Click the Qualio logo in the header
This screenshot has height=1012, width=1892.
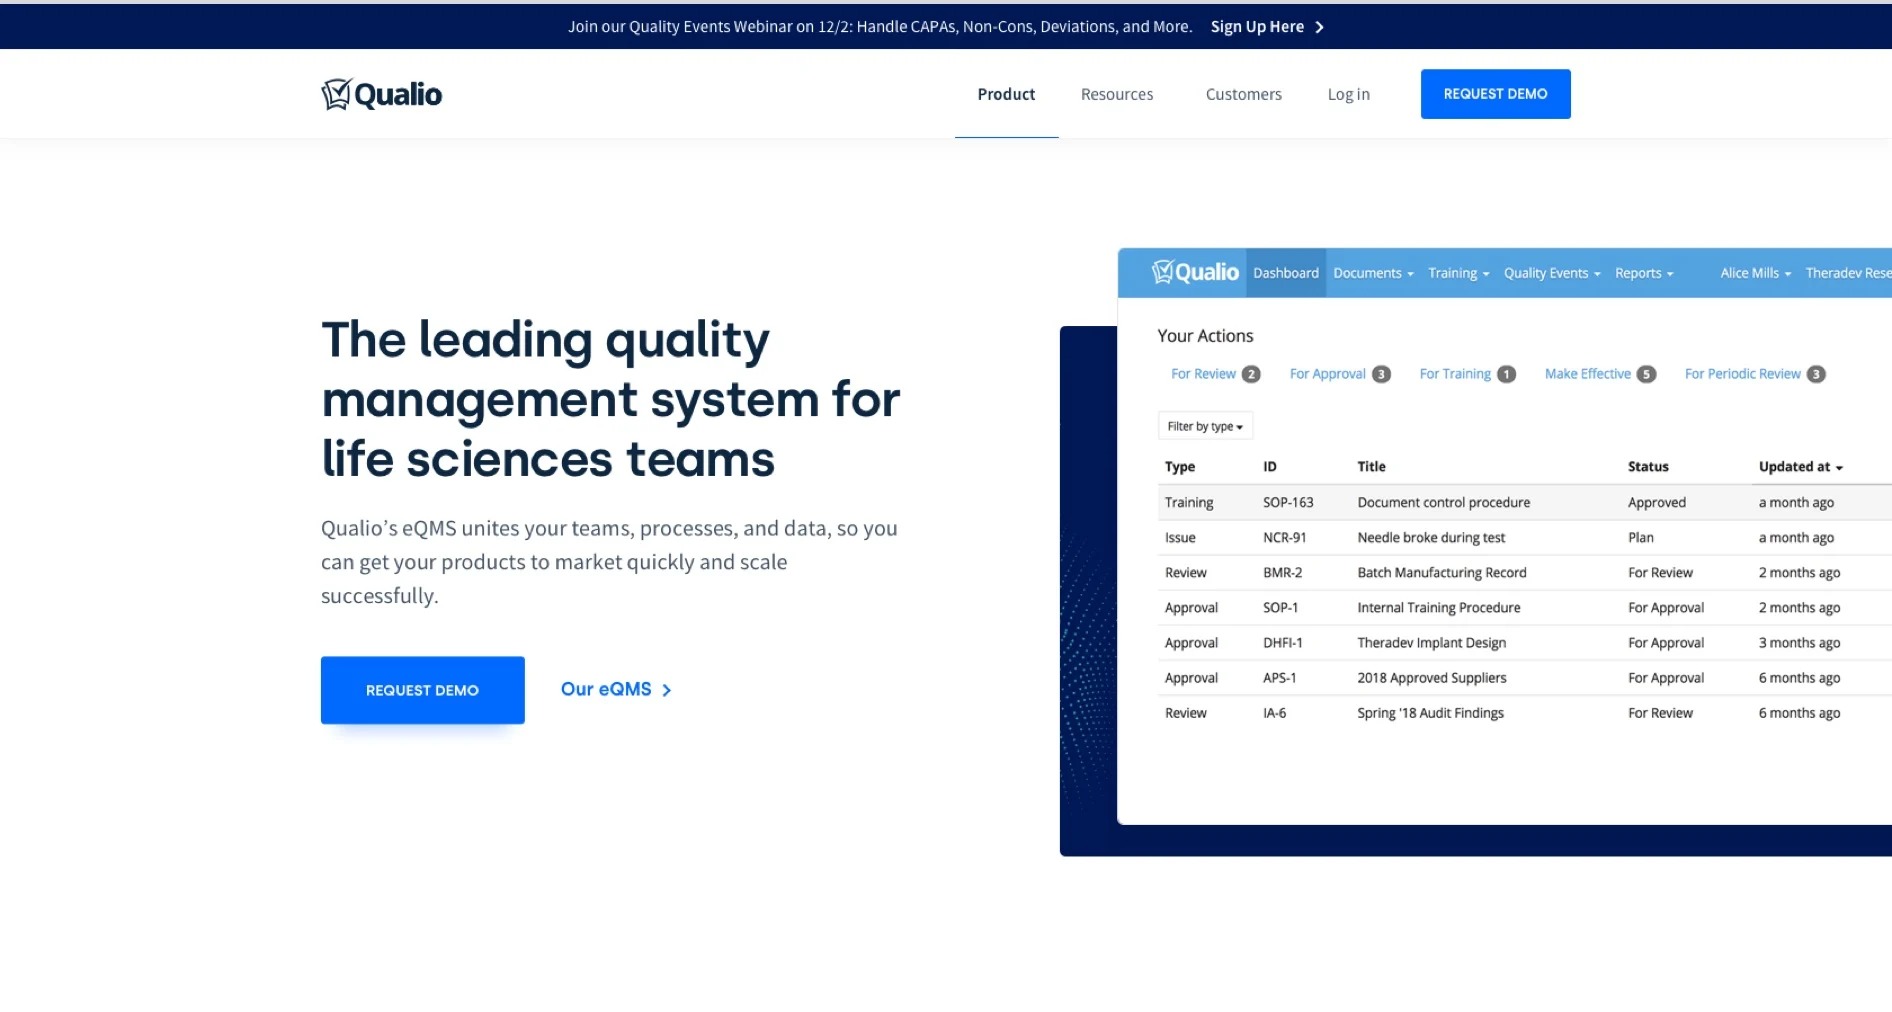[x=381, y=94]
